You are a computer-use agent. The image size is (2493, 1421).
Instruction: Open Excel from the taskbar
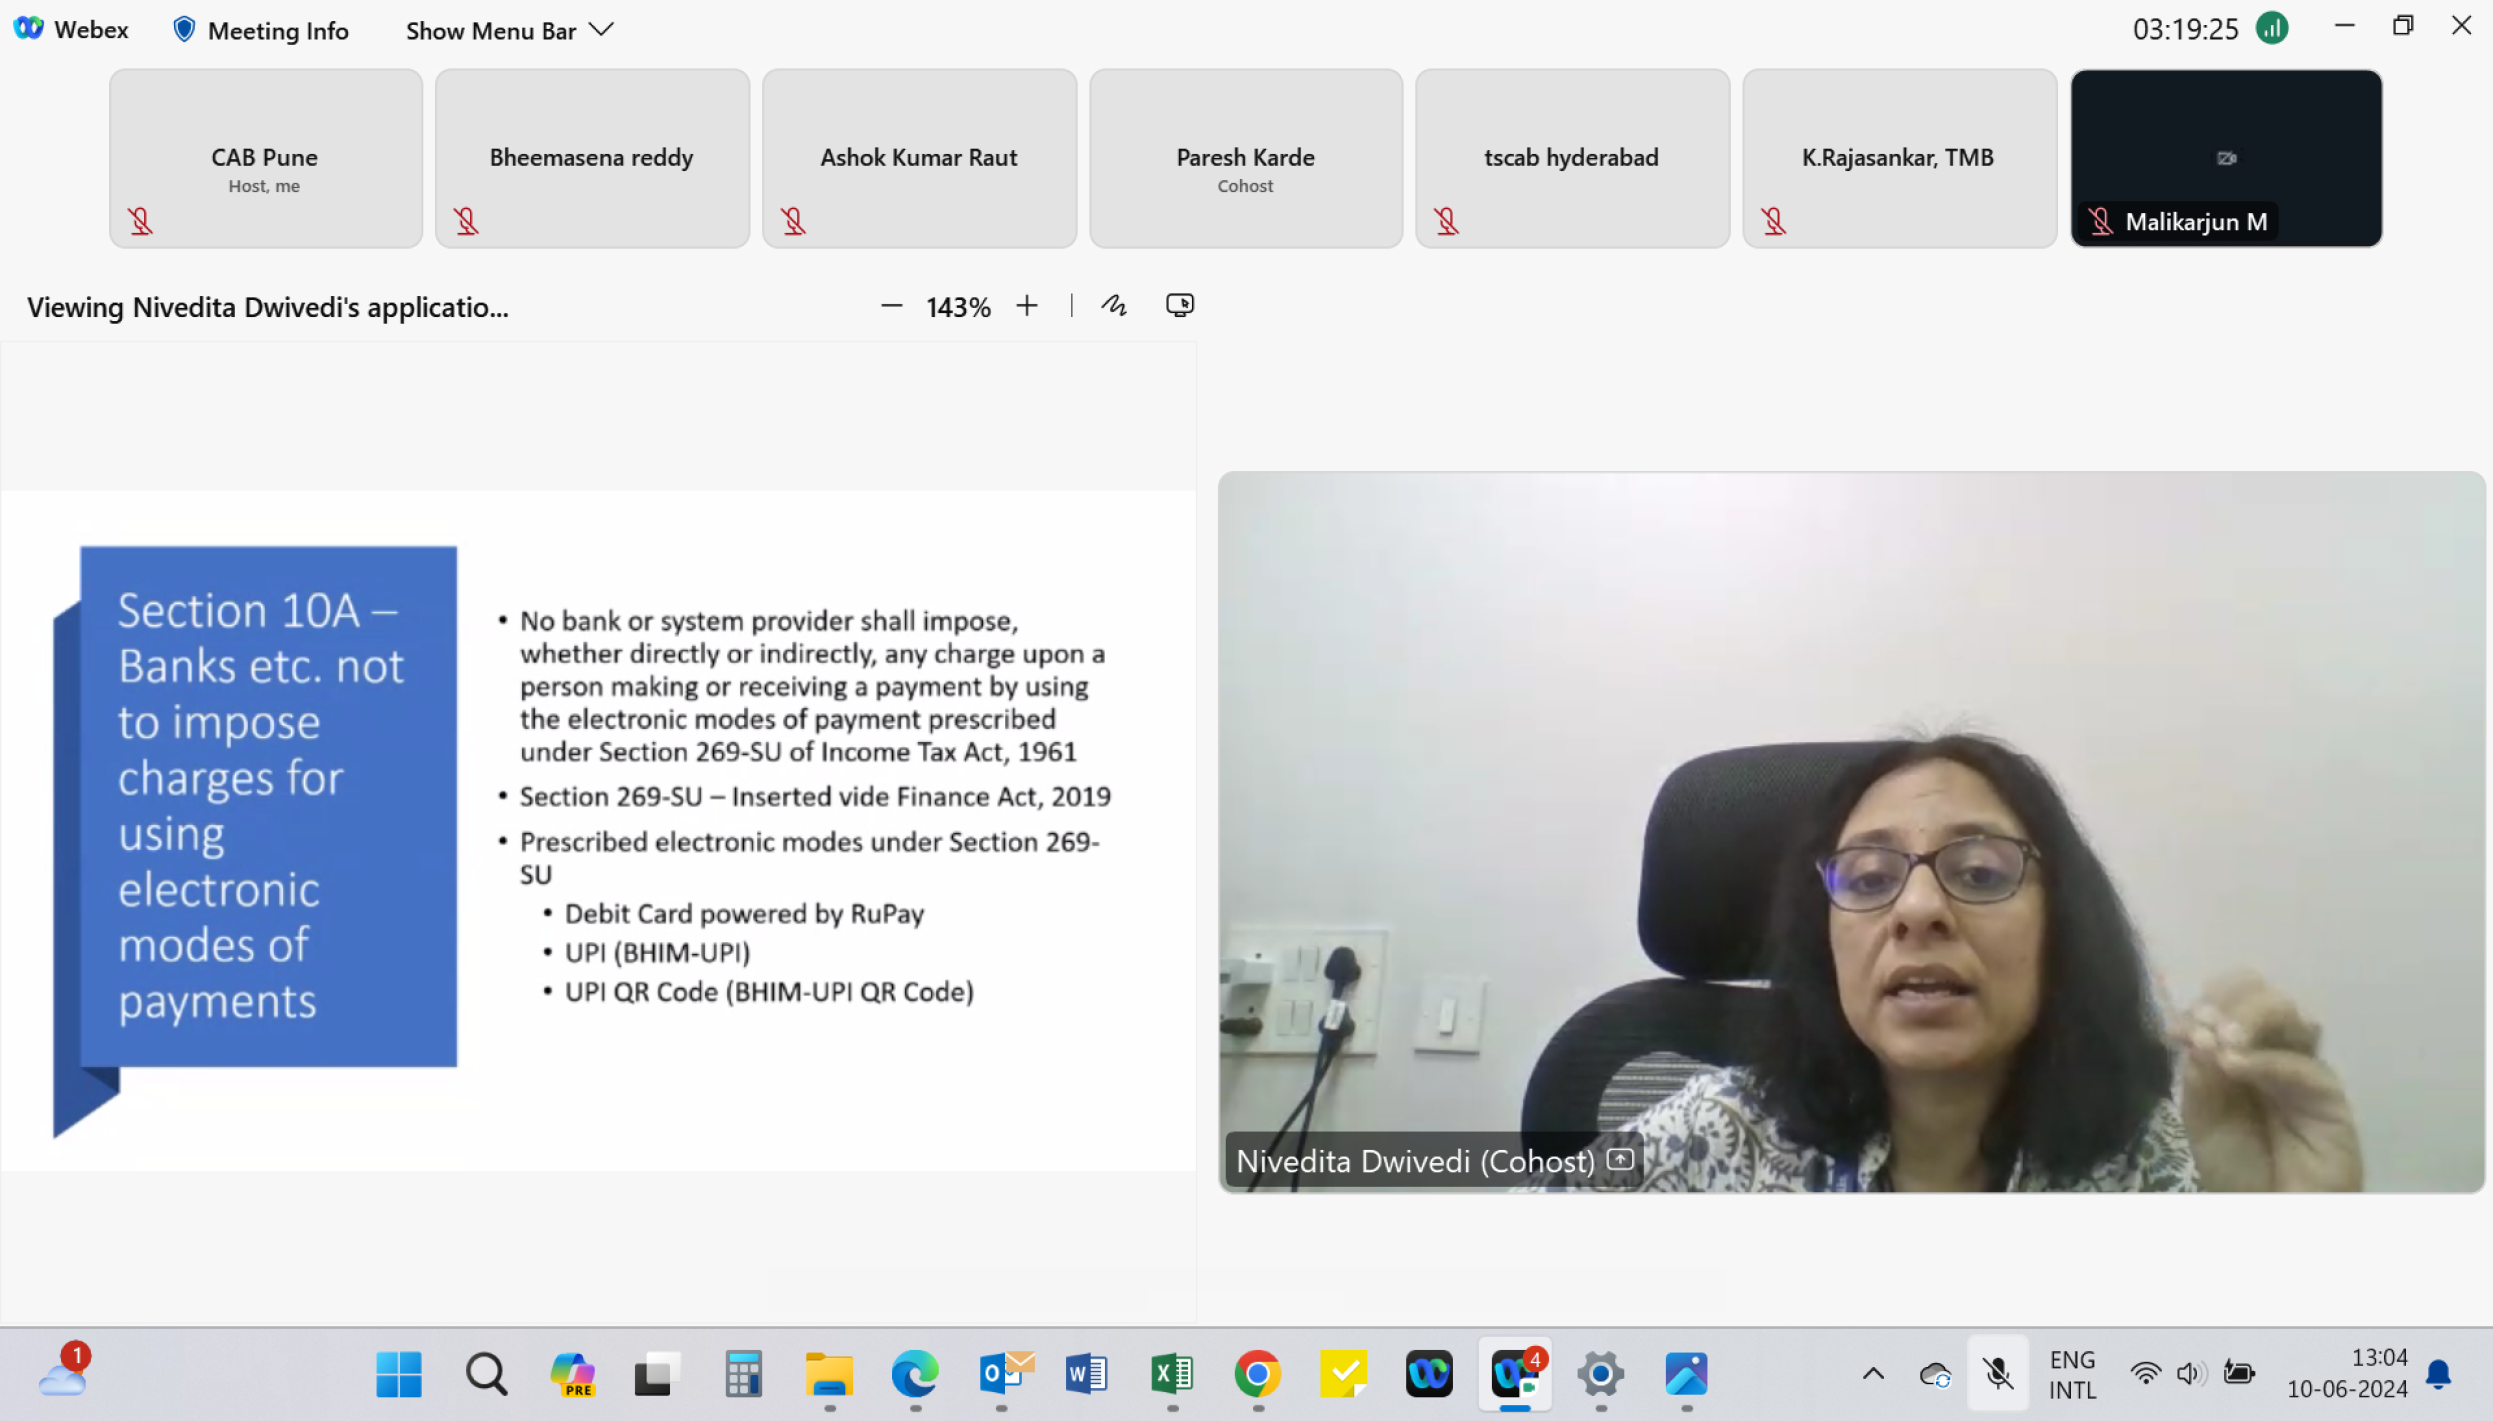(1172, 1374)
